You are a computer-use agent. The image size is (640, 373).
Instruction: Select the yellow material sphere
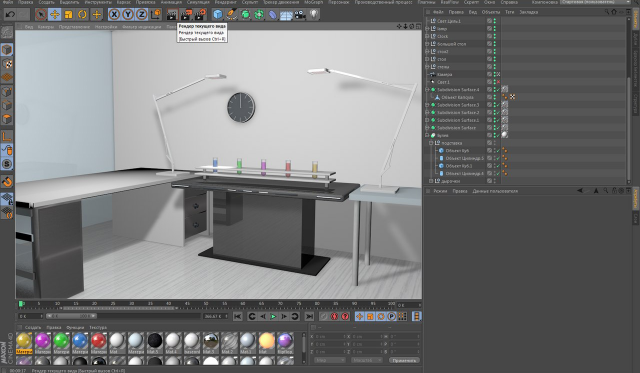[24, 340]
